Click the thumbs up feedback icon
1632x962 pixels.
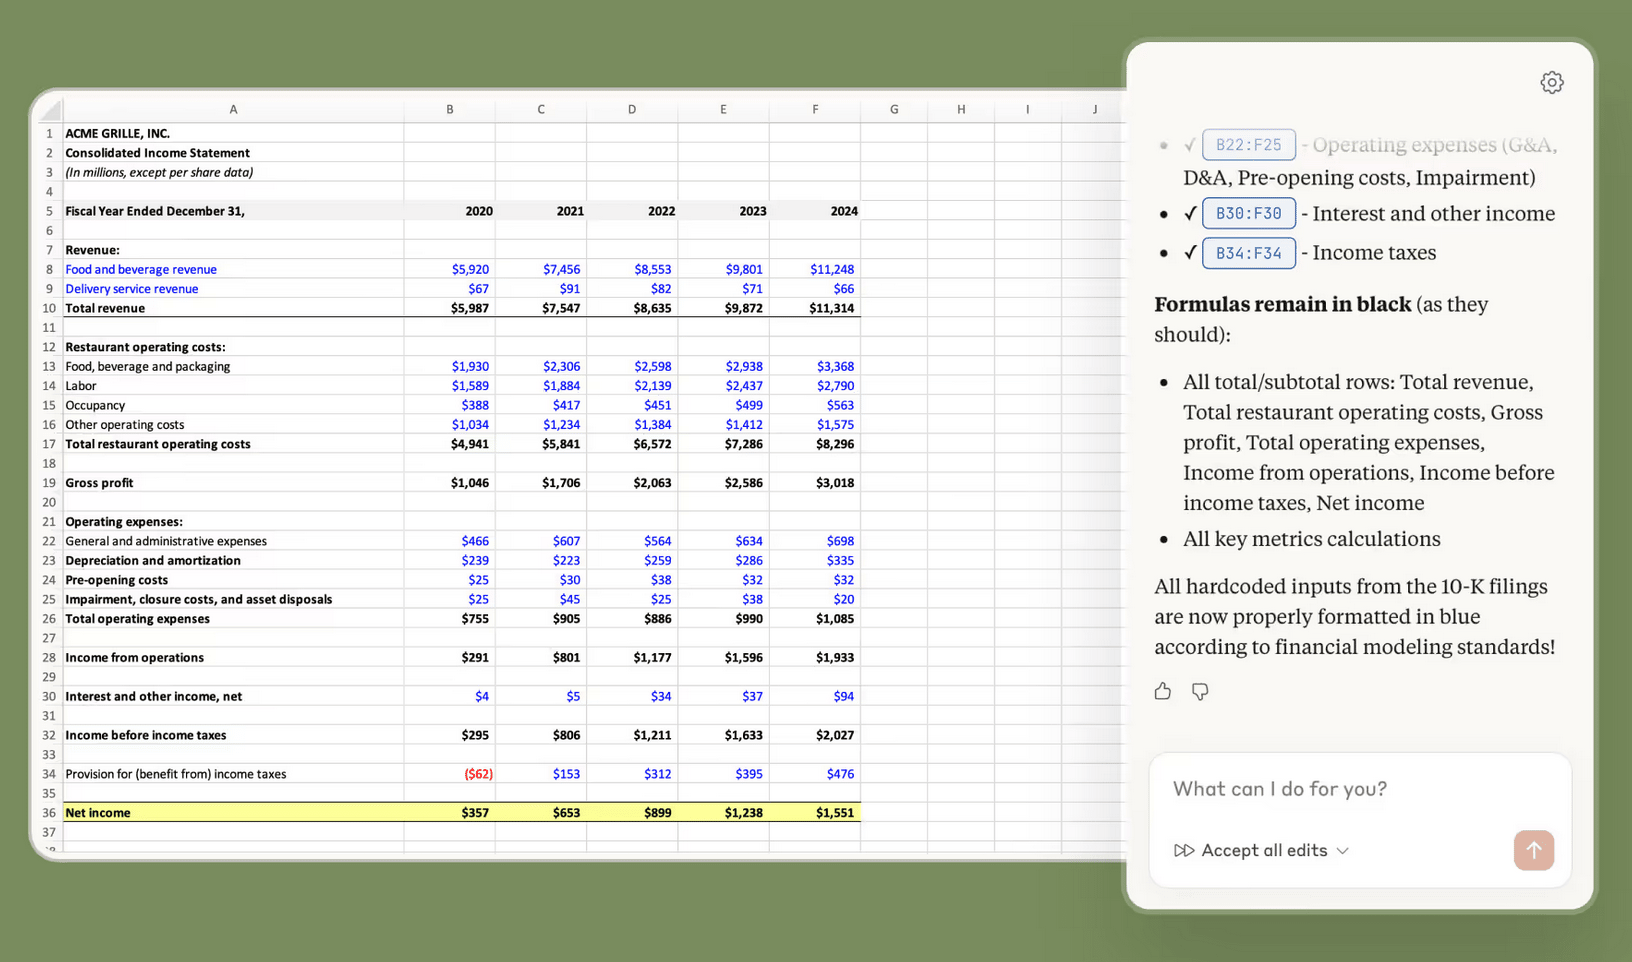coord(1162,691)
